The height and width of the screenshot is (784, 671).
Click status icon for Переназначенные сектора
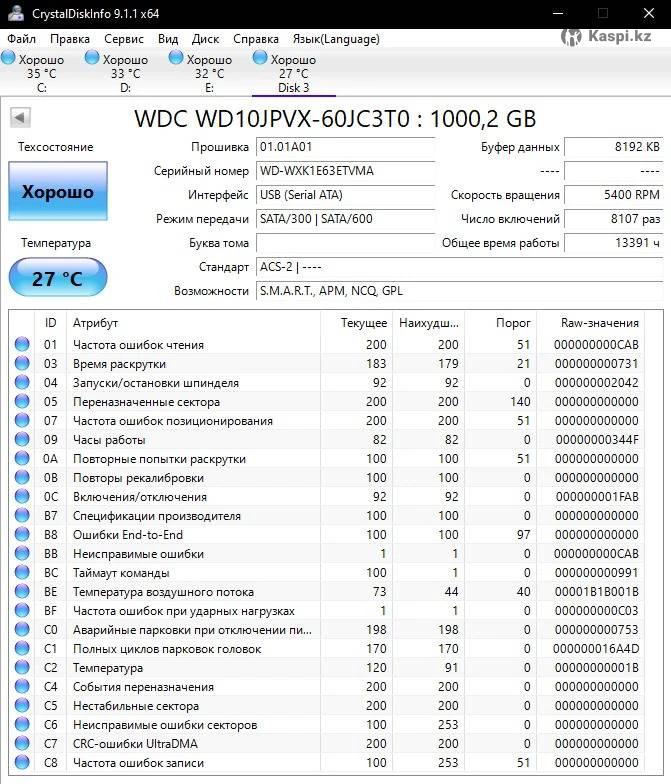[22, 401]
